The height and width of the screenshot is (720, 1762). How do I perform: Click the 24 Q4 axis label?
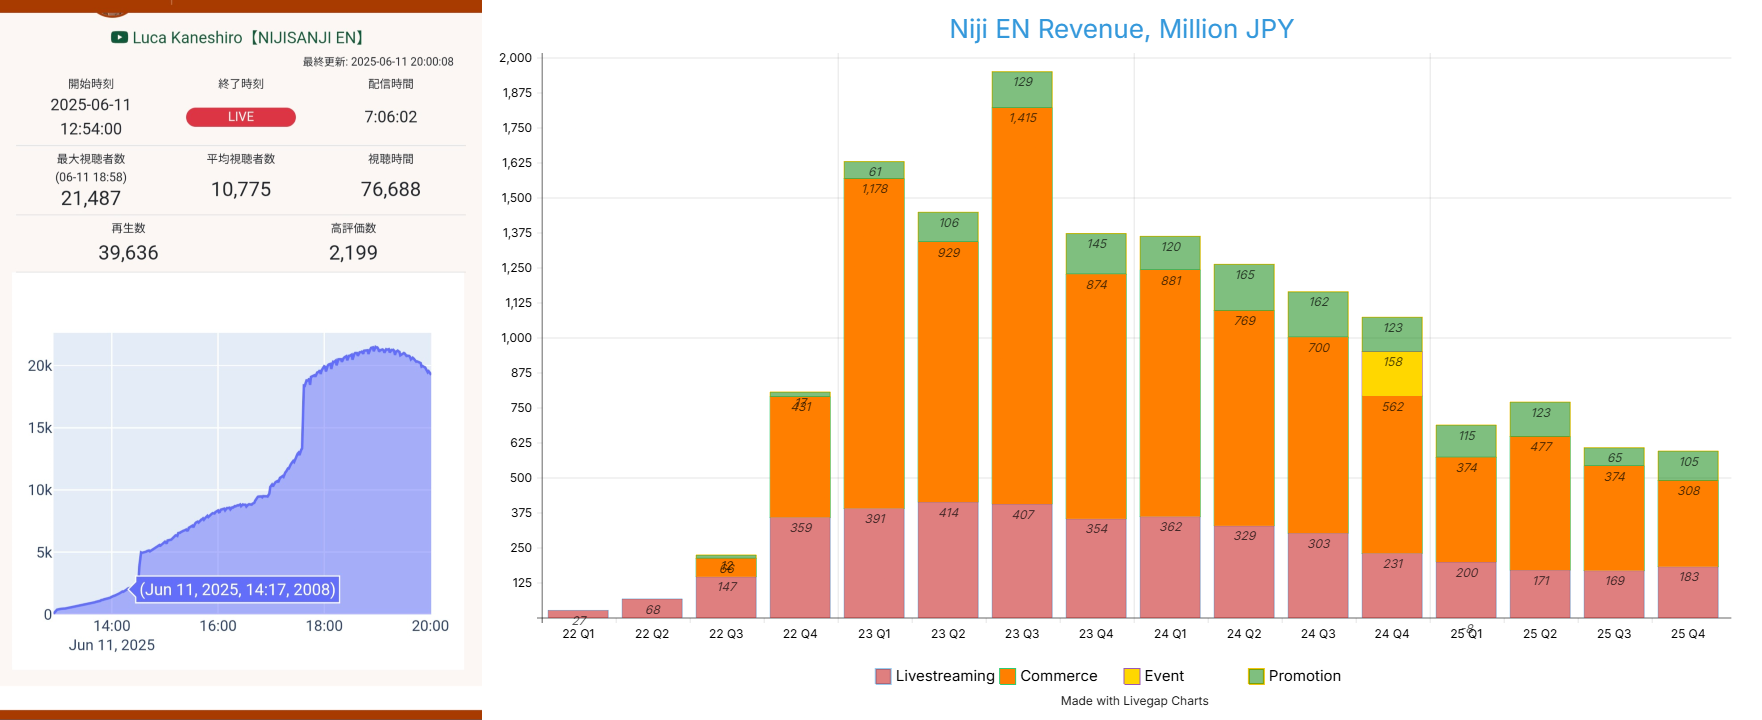pos(1392,634)
